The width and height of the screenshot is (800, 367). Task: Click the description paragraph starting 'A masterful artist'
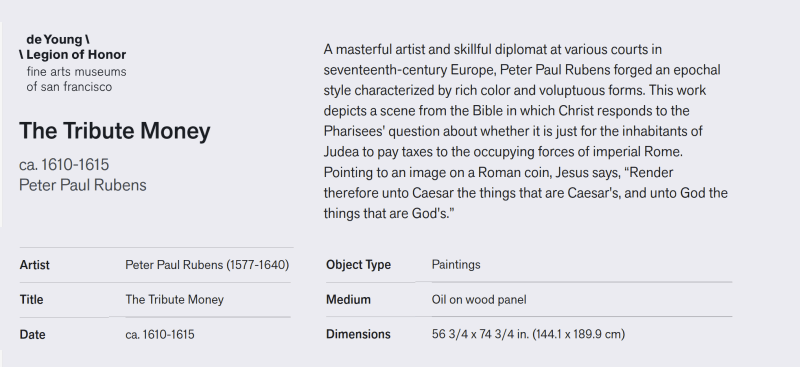point(526,131)
